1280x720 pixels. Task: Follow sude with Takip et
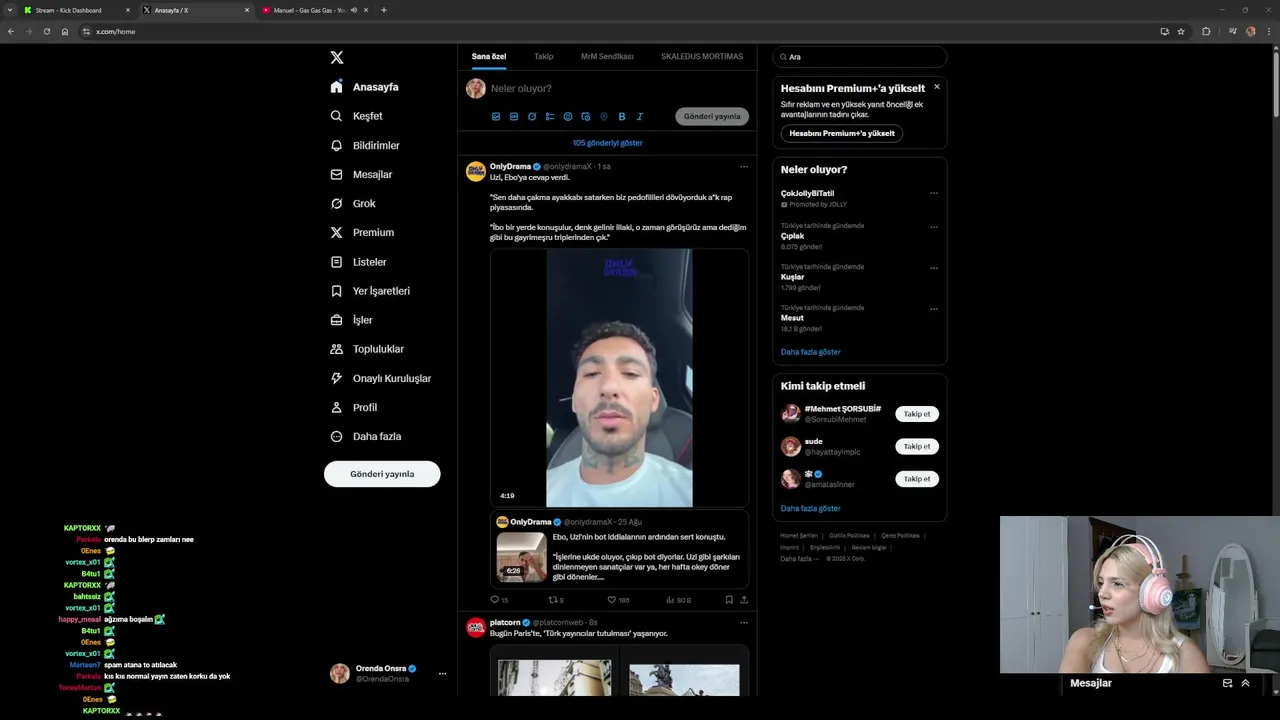click(x=917, y=447)
